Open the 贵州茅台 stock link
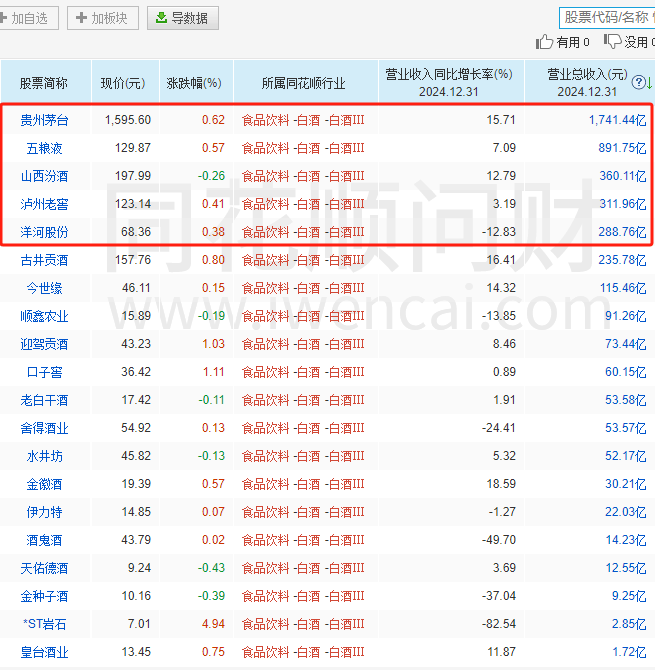Image resolution: width=655 pixels, height=670 pixels. 44,120
